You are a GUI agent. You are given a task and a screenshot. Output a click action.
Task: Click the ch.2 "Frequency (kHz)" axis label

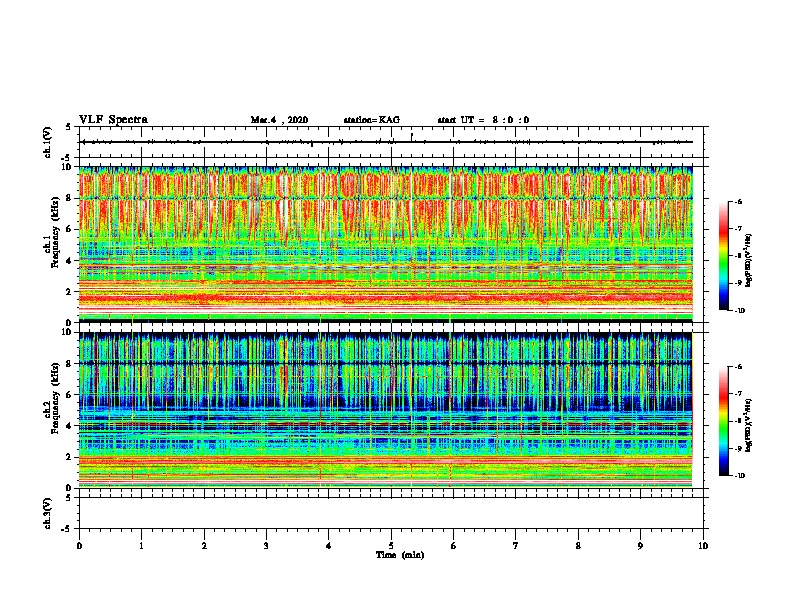pyautogui.click(x=56, y=398)
